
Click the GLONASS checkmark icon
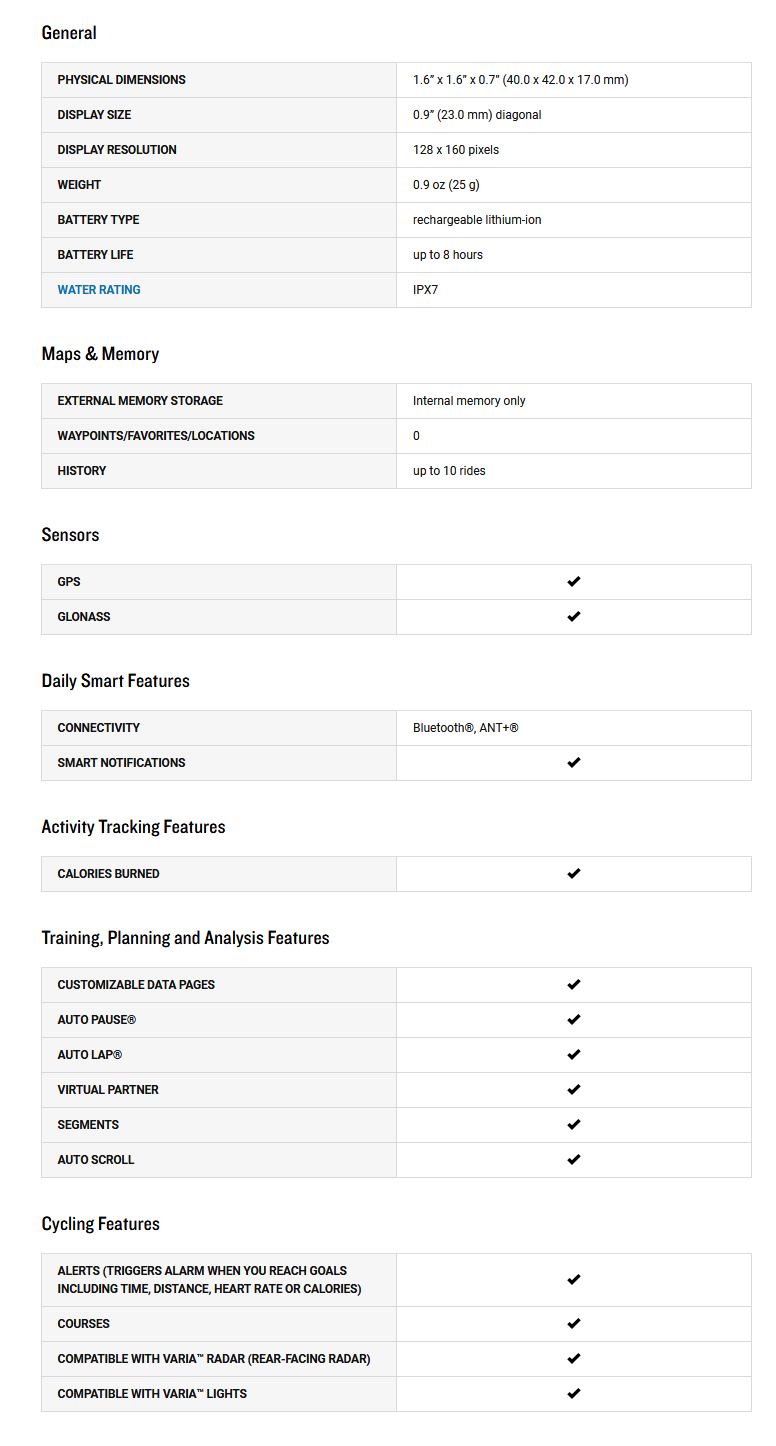(574, 617)
